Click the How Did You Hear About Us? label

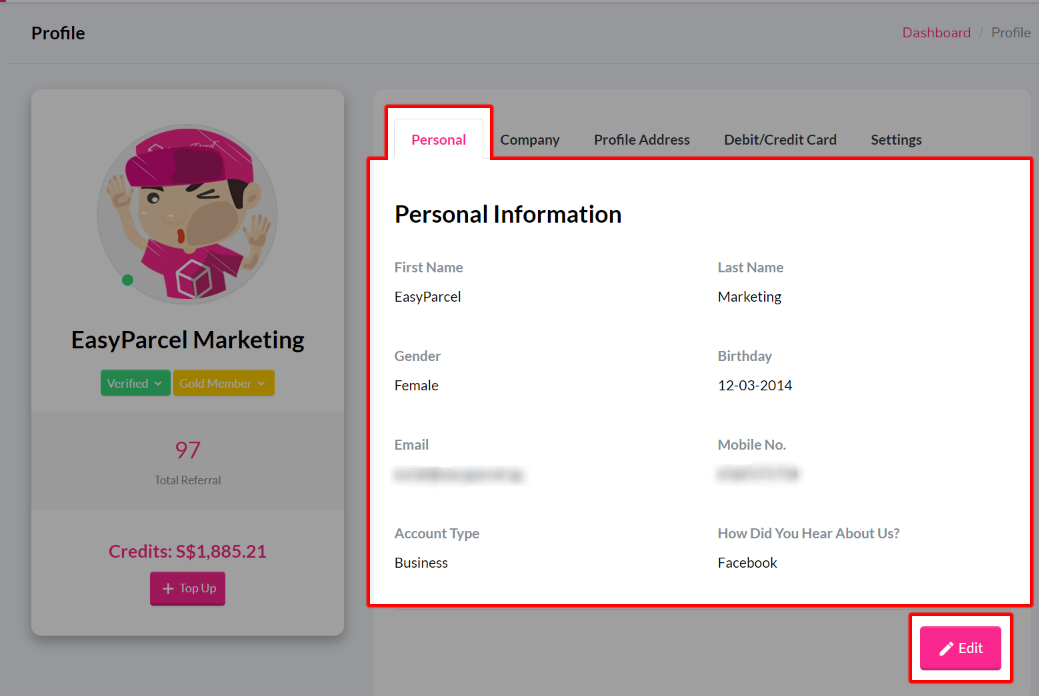[x=808, y=533]
